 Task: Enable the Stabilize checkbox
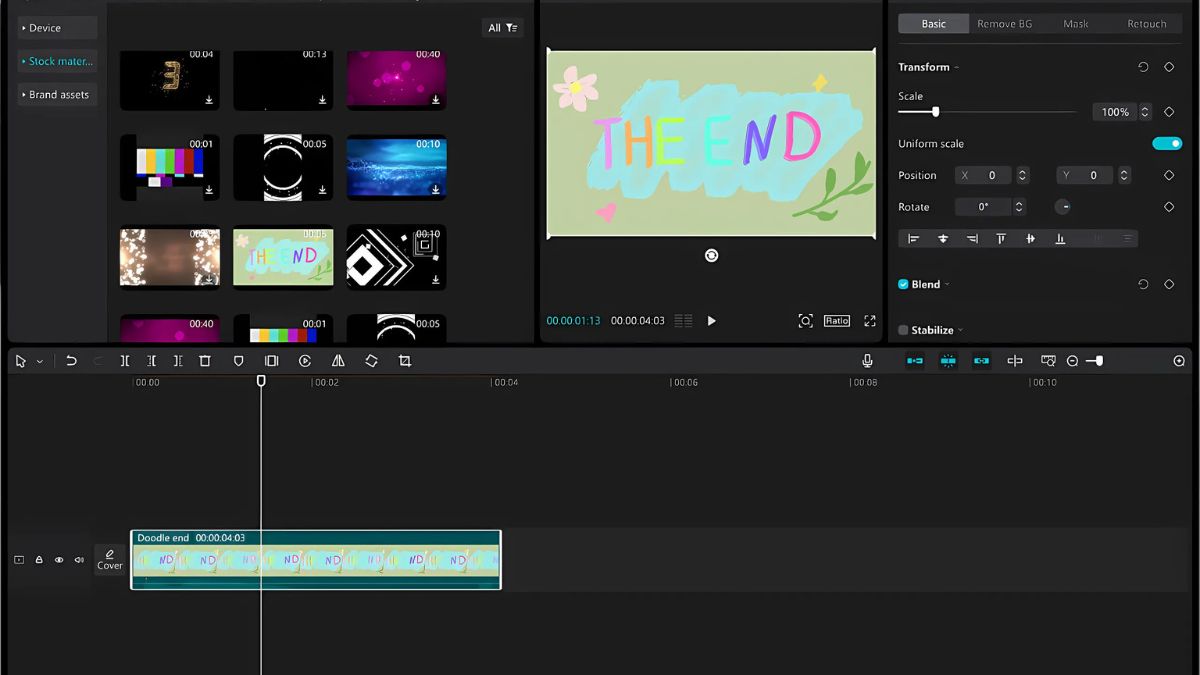pos(903,330)
